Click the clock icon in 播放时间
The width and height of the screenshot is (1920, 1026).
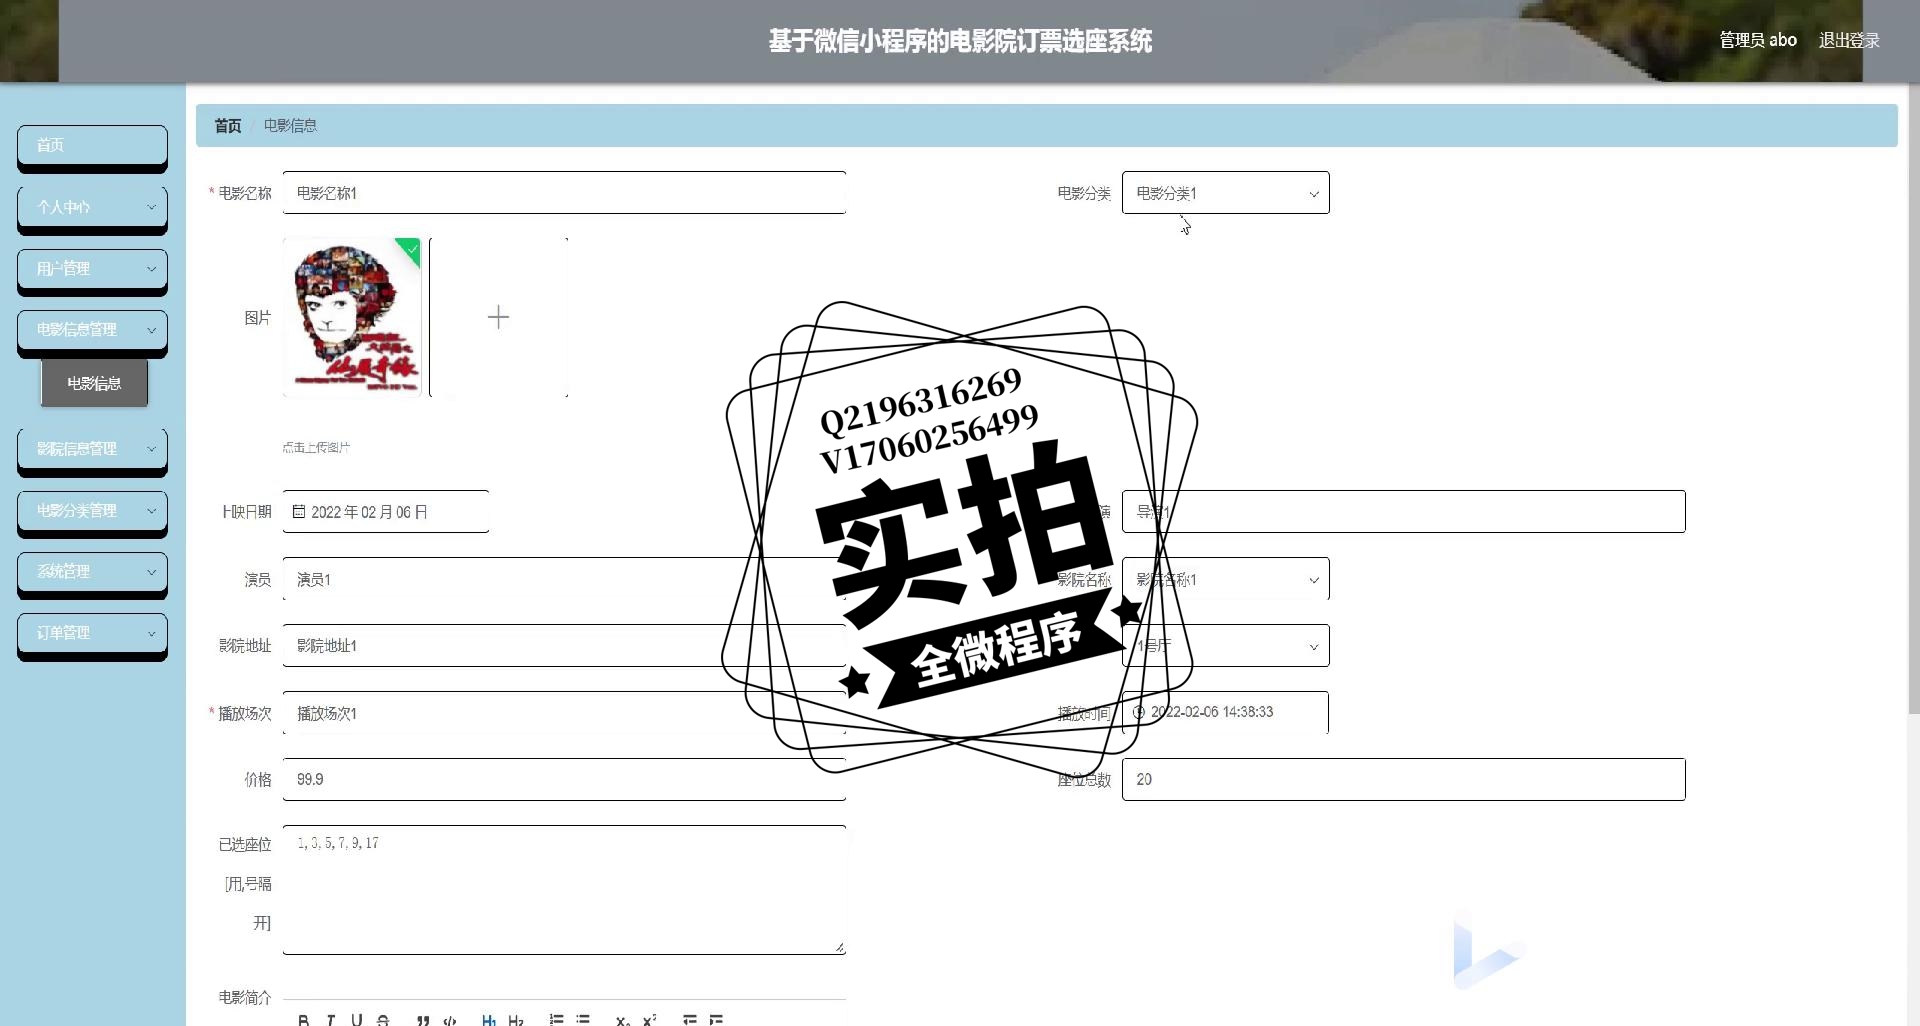(x=1138, y=712)
